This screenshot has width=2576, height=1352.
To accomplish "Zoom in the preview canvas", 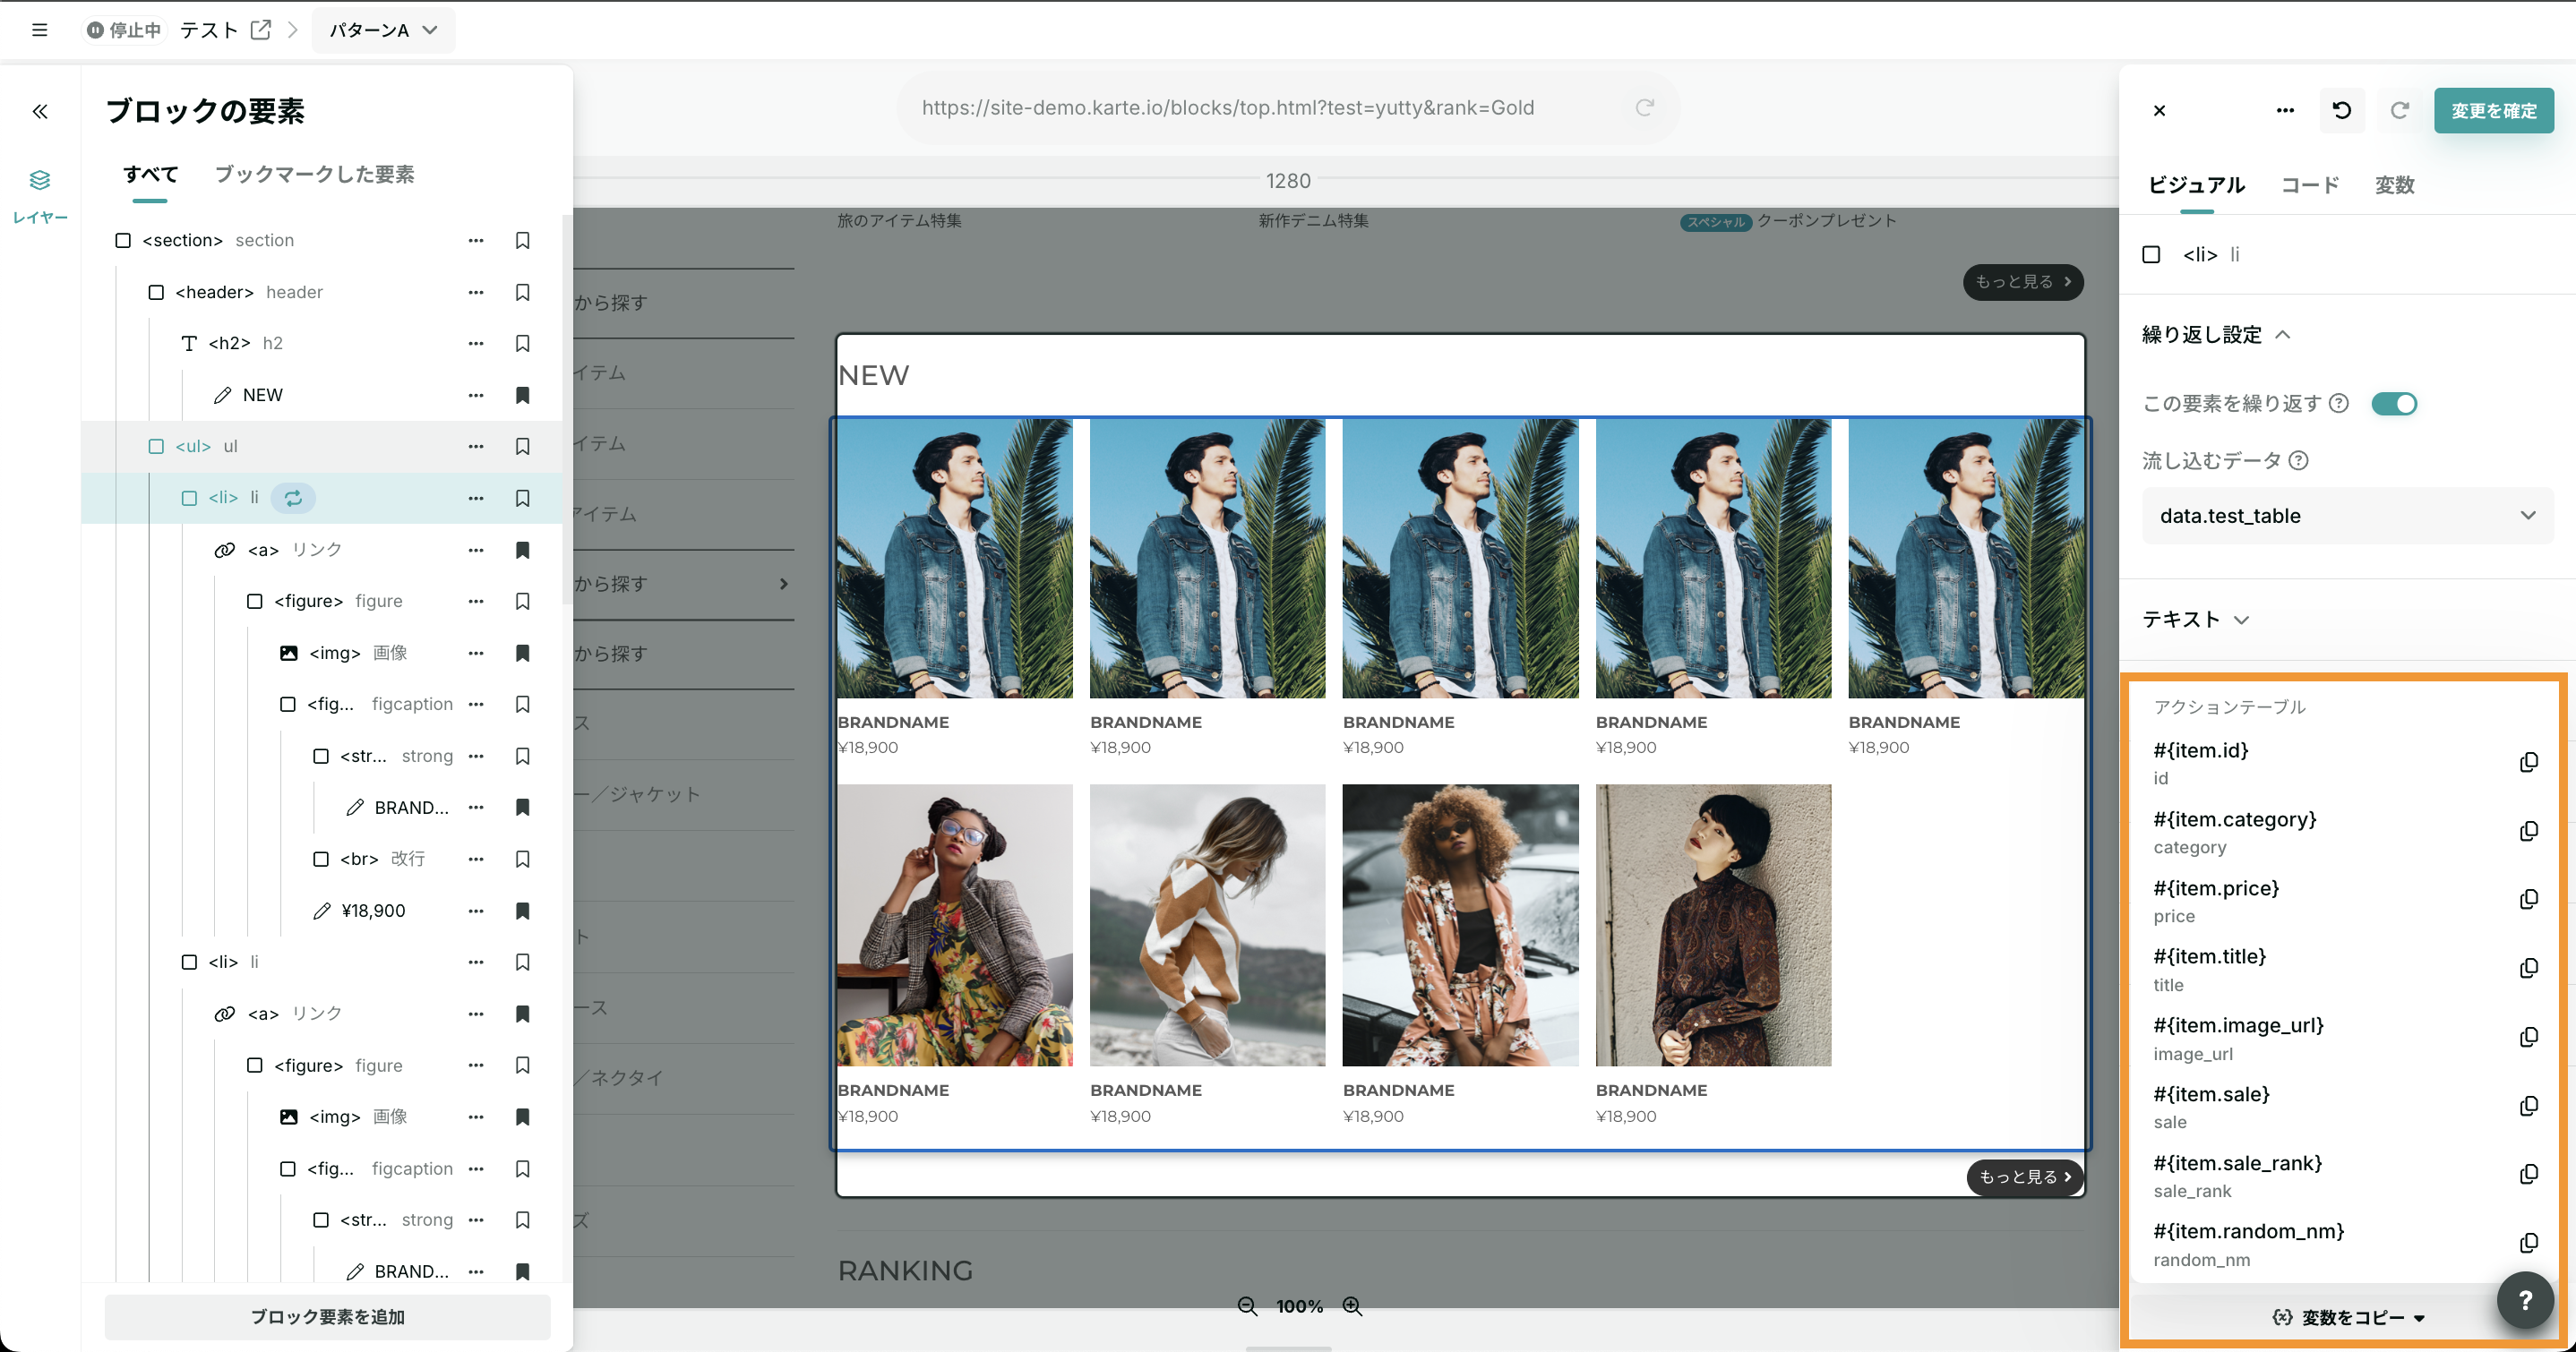I will (1352, 1306).
